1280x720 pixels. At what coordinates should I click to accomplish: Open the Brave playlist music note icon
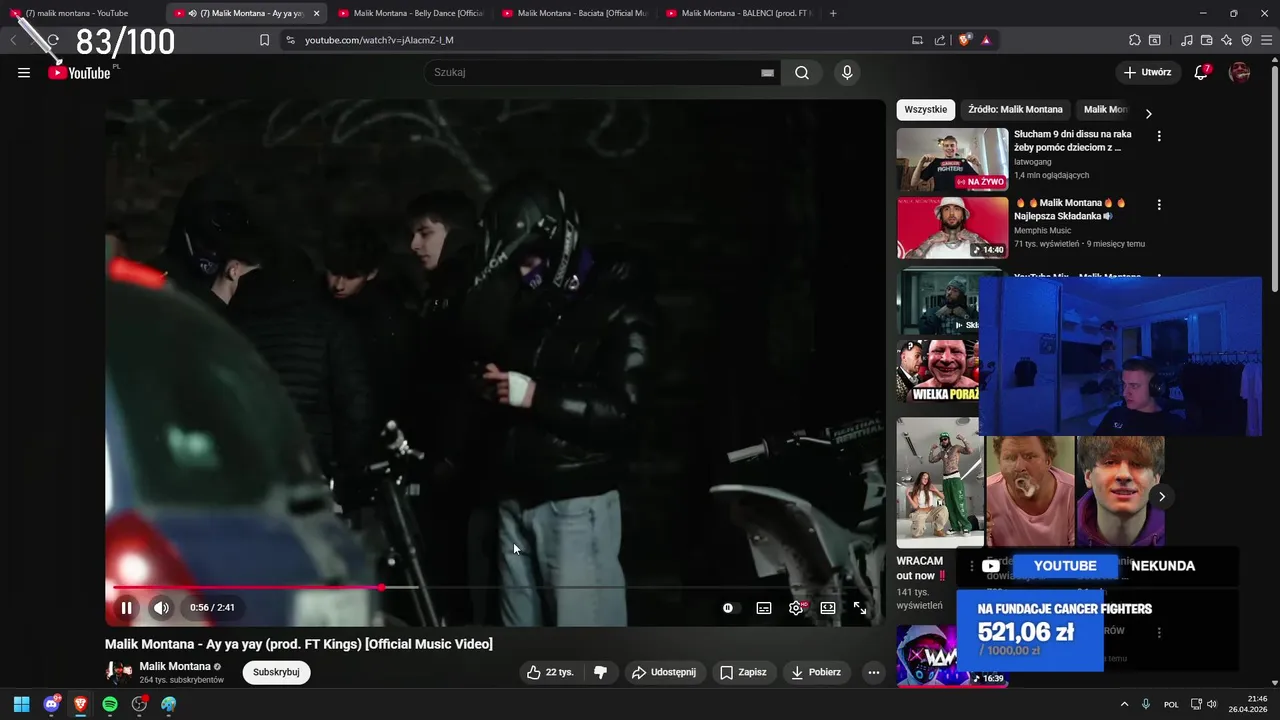tap(1187, 40)
